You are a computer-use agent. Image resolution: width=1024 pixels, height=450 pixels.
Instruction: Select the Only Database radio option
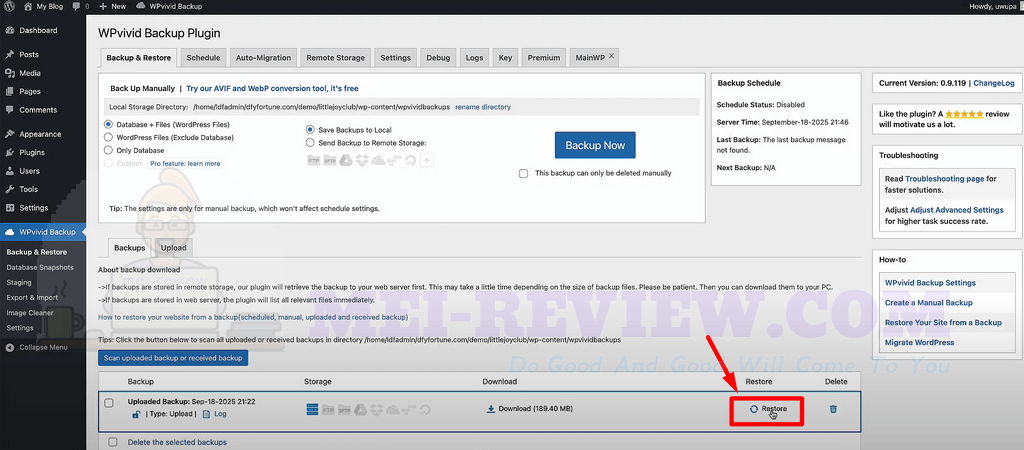click(108, 150)
